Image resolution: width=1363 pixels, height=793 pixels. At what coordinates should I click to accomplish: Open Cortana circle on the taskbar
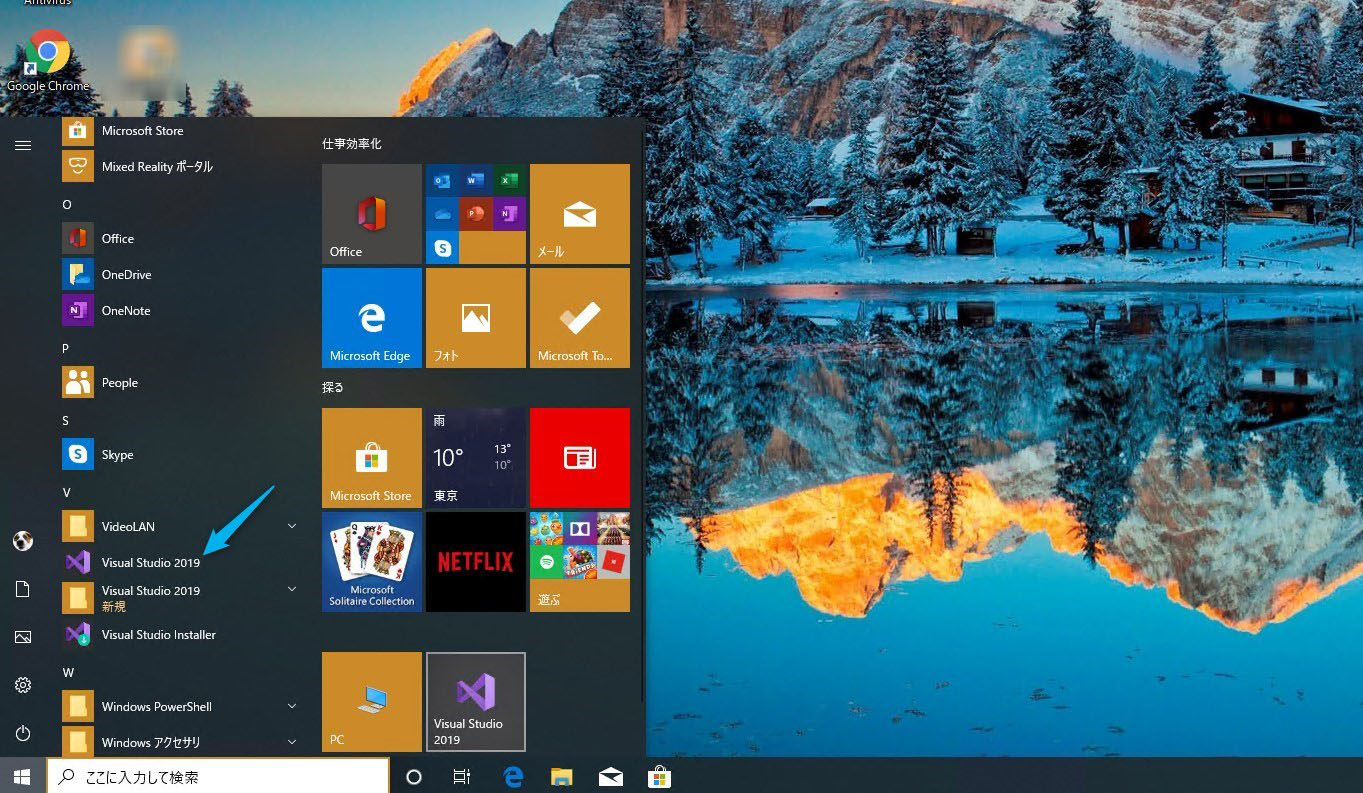click(414, 776)
